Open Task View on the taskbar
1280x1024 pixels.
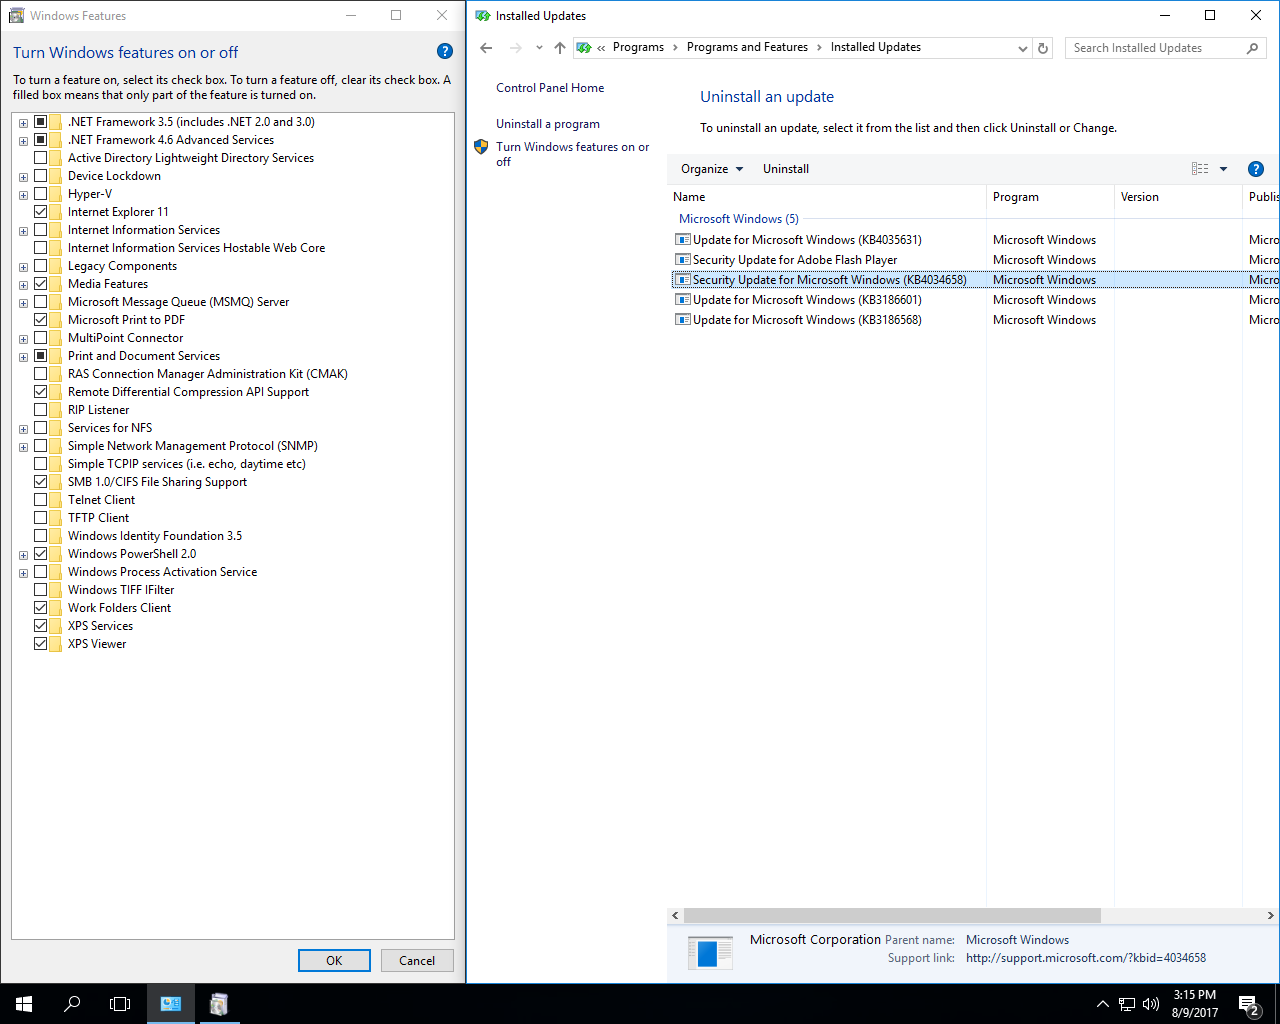[120, 1004]
